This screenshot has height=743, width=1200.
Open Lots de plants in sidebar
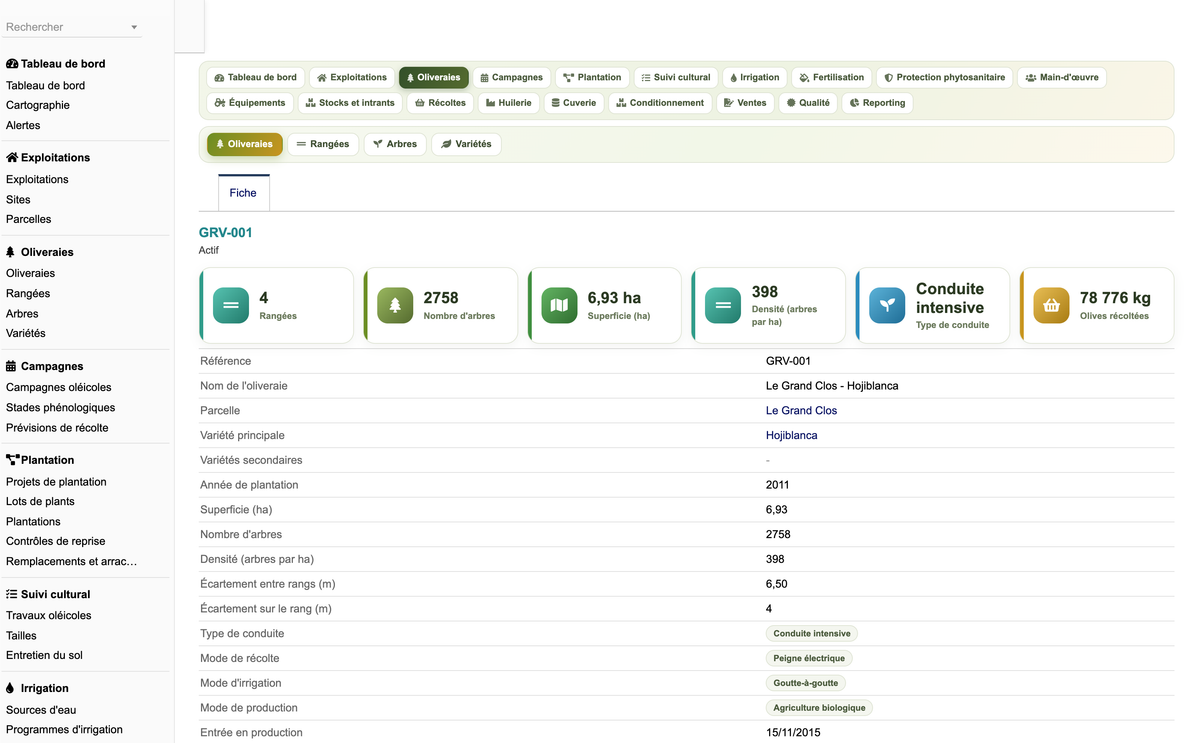[x=40, y=502]
